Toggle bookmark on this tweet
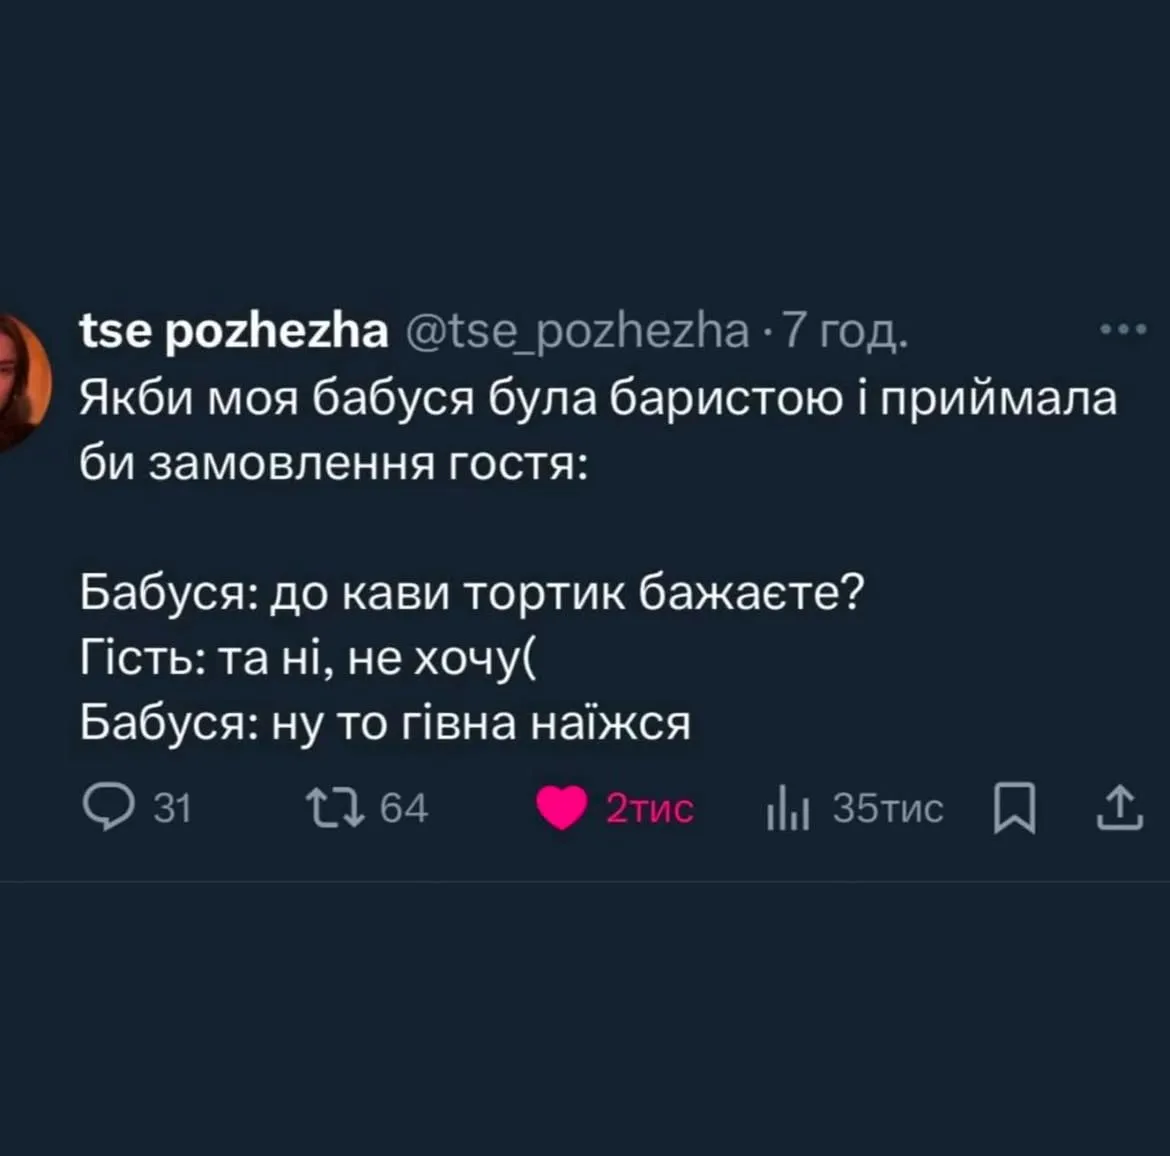 point(1015,807)
